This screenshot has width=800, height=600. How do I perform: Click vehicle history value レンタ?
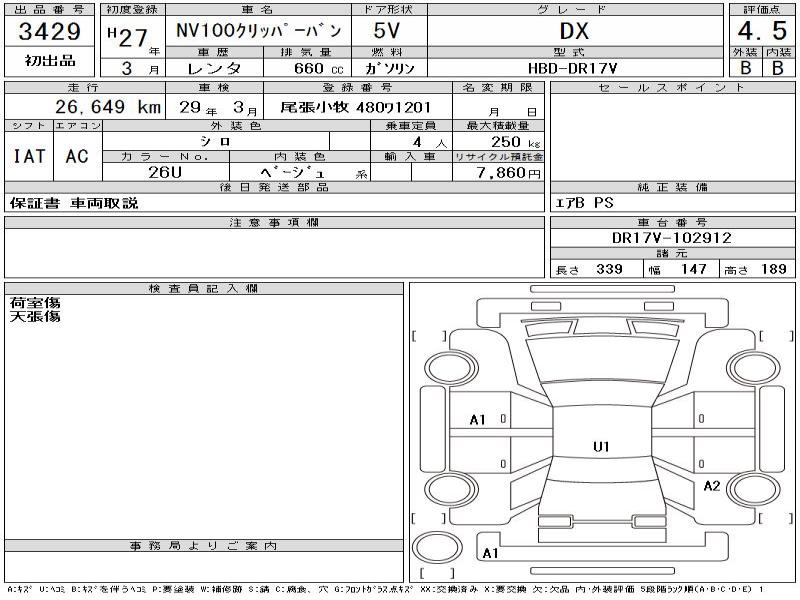point(214,68)
